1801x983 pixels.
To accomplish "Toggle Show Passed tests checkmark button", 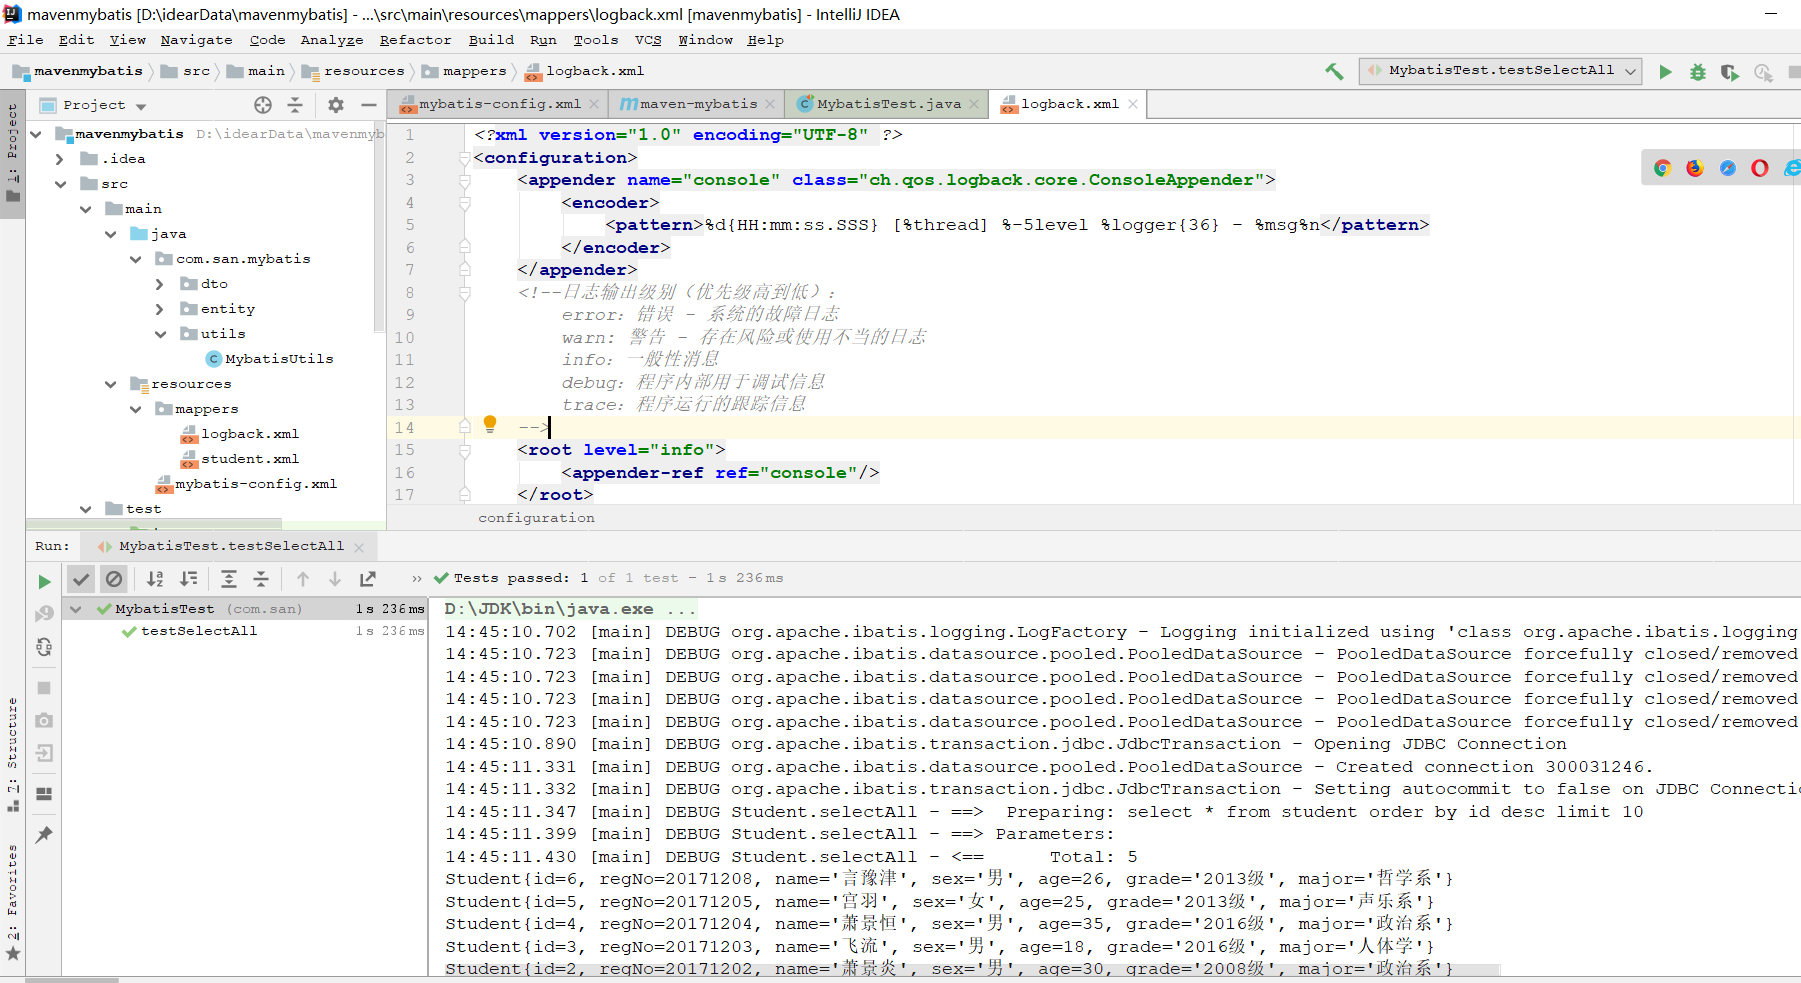I will (x=81, y=579).
